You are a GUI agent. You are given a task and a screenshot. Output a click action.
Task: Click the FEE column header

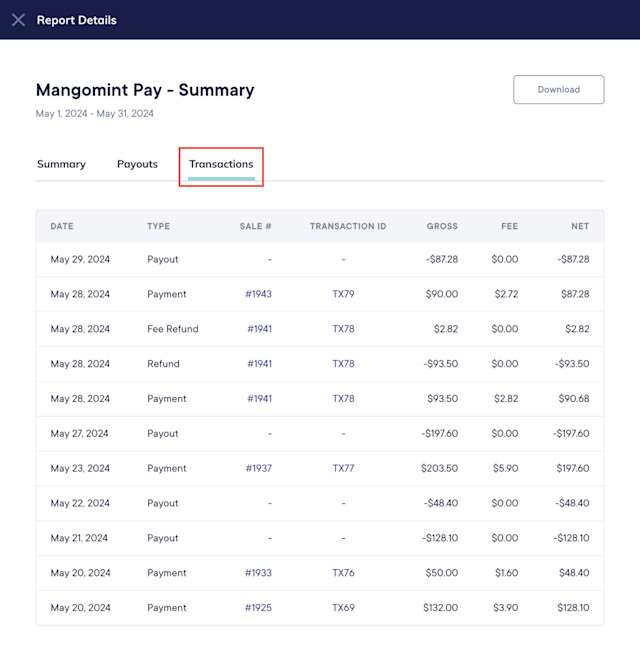[x=509, y=226]
